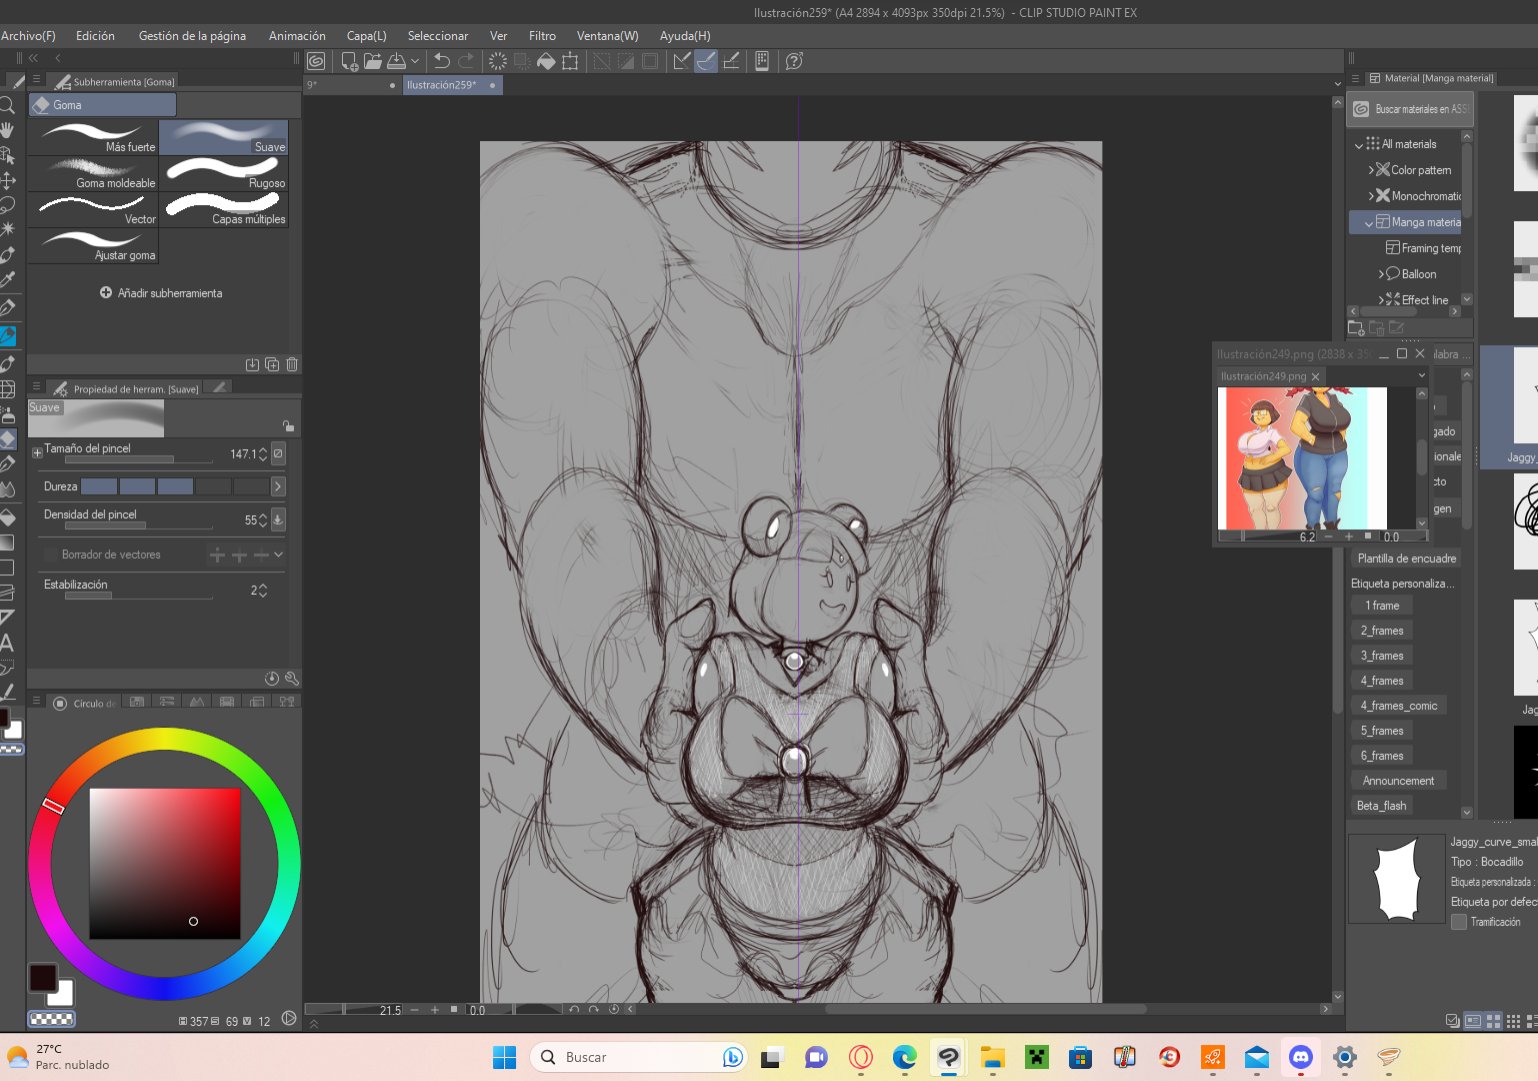Select the Zoom magnifier tool

7,105
